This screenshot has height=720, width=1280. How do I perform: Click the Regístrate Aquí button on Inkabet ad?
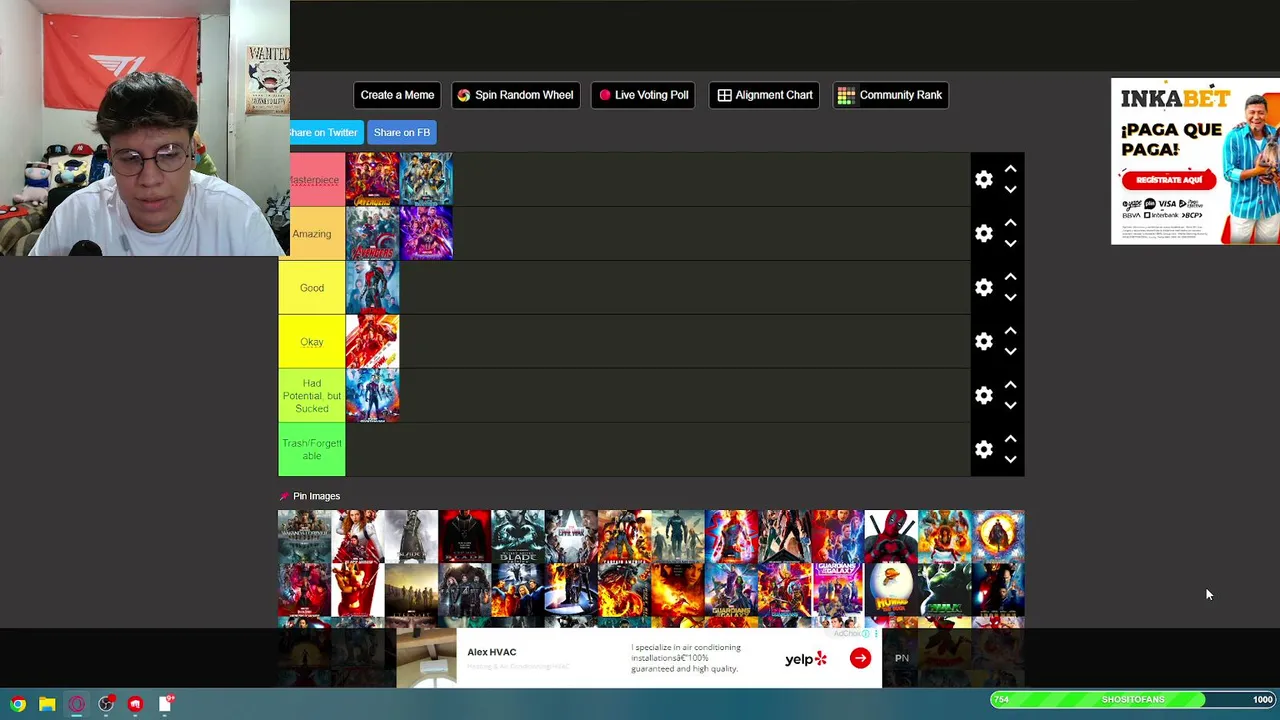[1168, 180]
